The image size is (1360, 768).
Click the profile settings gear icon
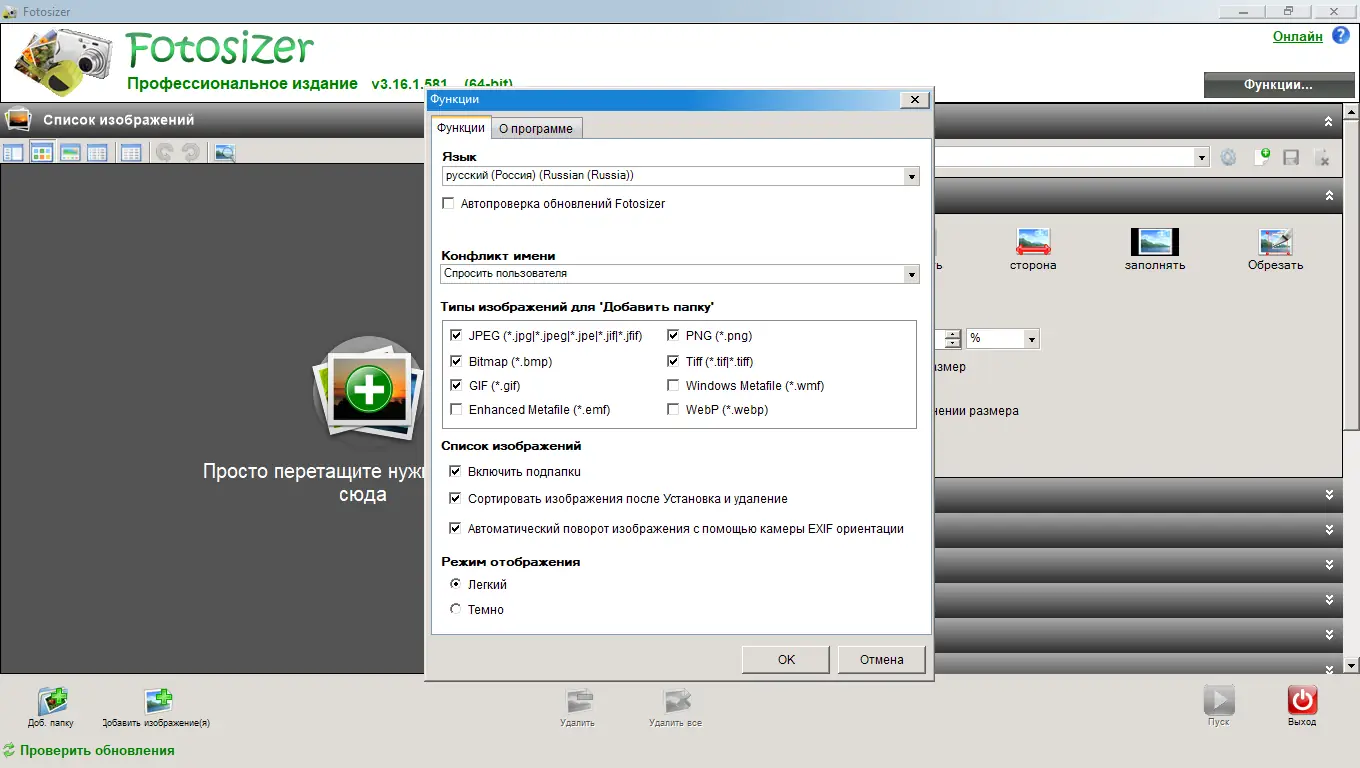click(x=1229, y=157)
